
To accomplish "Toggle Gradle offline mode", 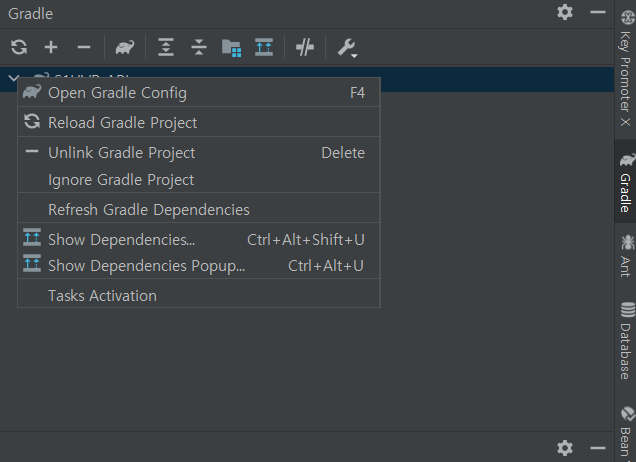I will tap(305, 47).
